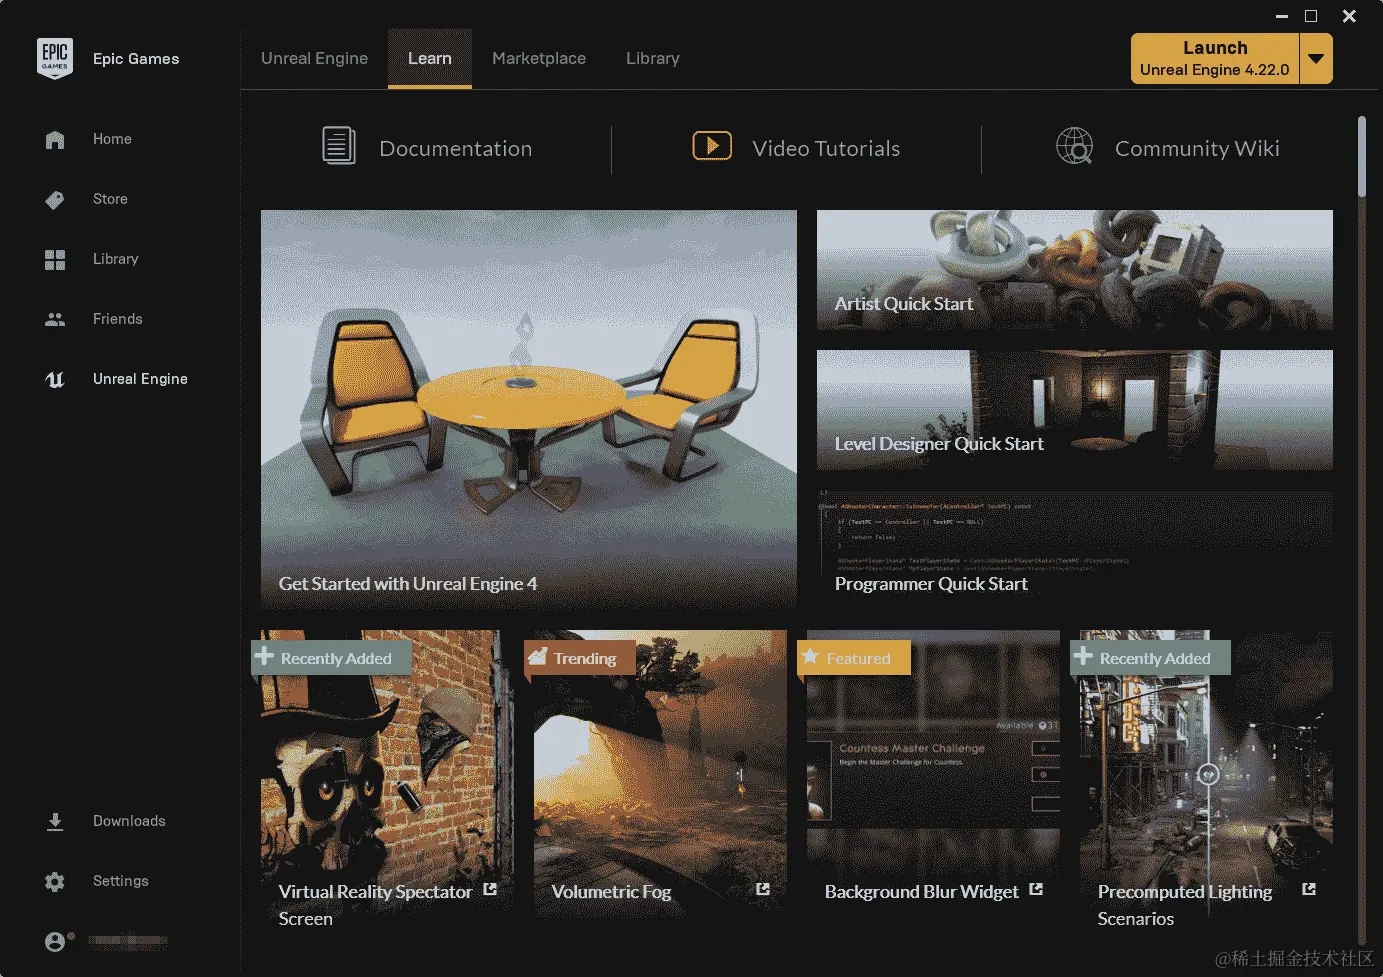Click the Featured star badge icon
The height and width of the screenshot is (977, 1383).
(810, 657)
